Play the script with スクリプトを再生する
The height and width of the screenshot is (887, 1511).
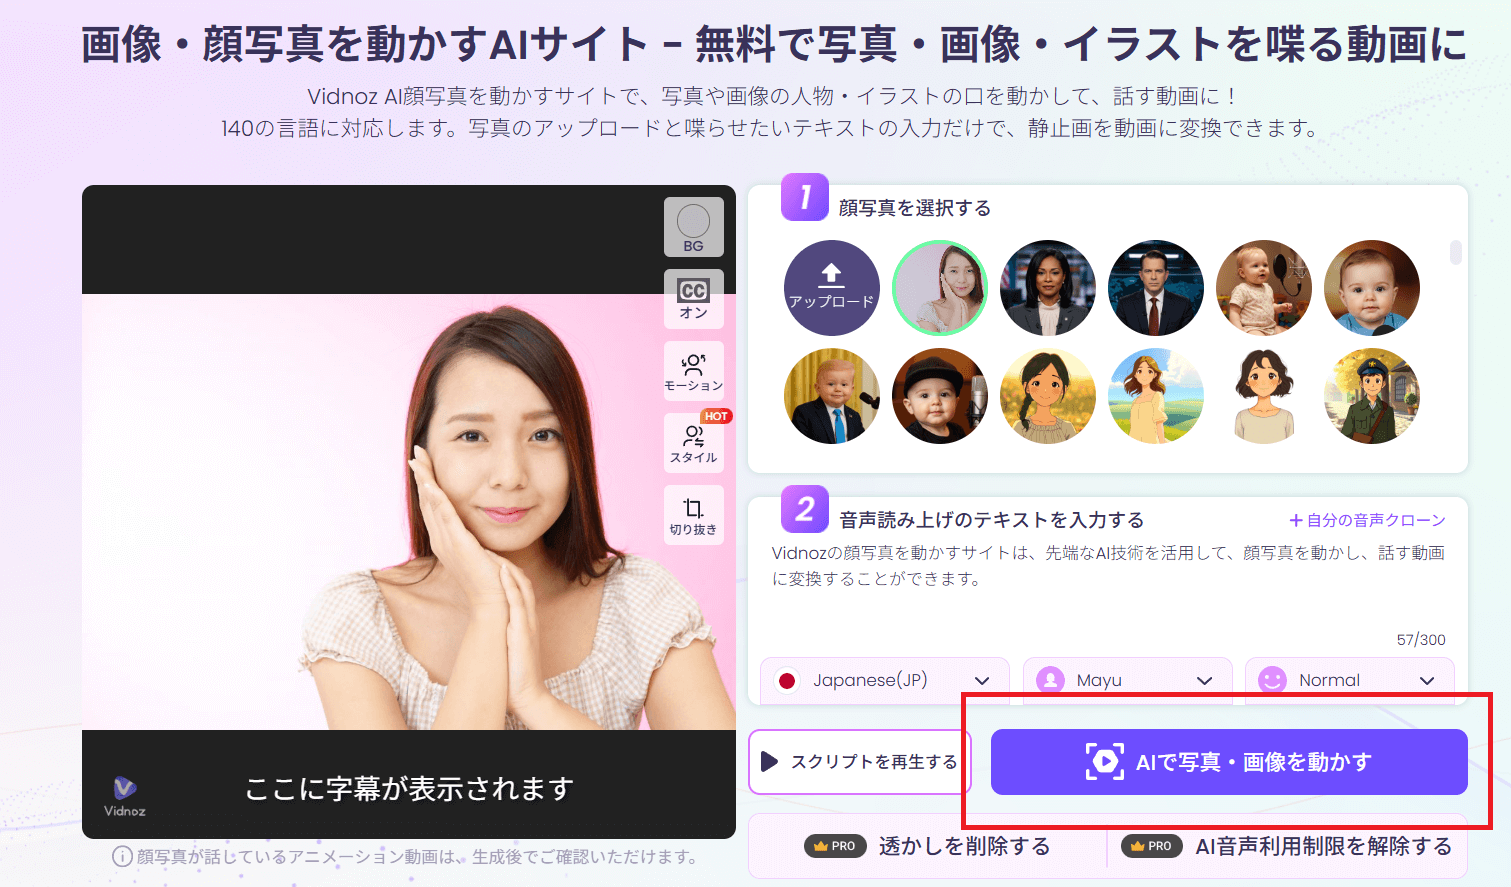click(860, 761)
